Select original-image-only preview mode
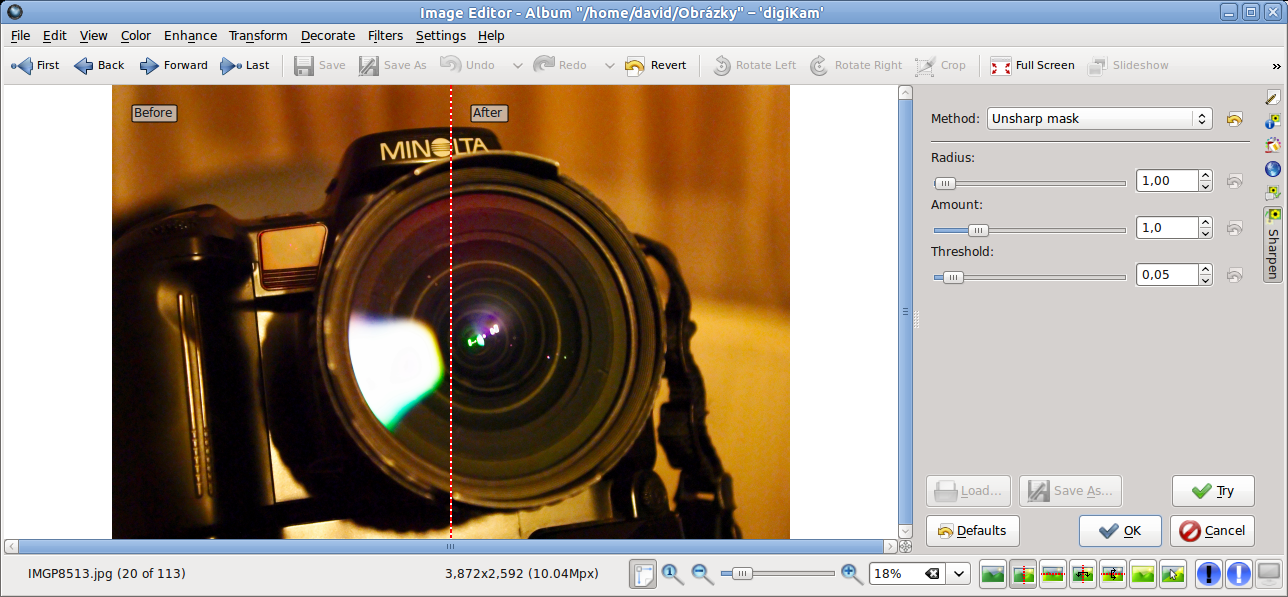1288x597 pixels. pos(993,574)
